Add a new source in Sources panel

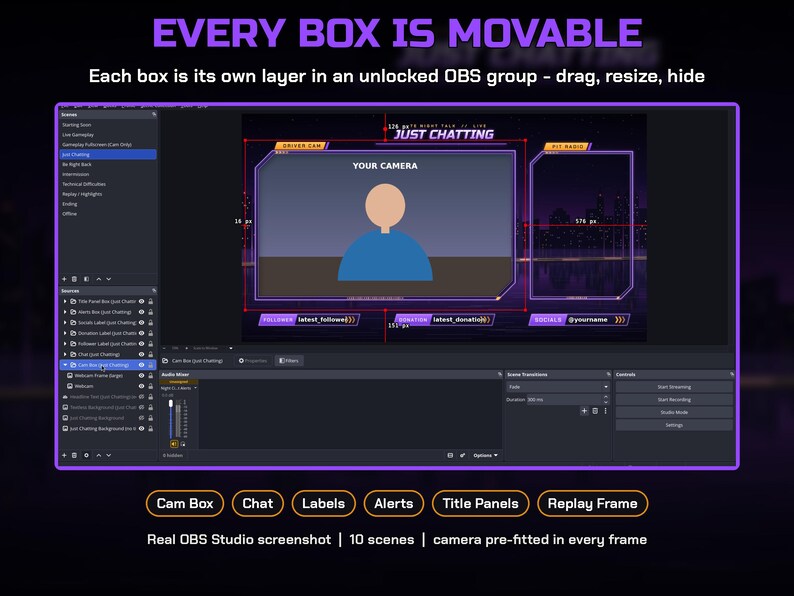click(64, 455)
